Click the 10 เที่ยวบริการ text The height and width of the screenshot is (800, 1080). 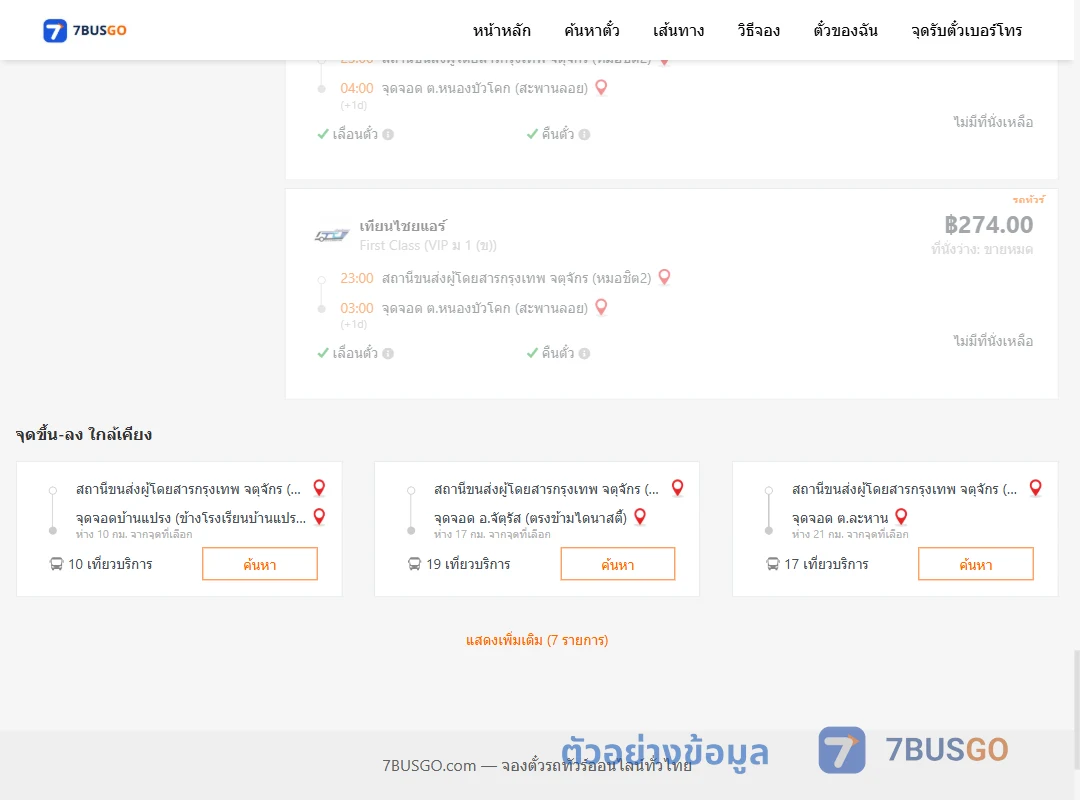pos(110,564)
